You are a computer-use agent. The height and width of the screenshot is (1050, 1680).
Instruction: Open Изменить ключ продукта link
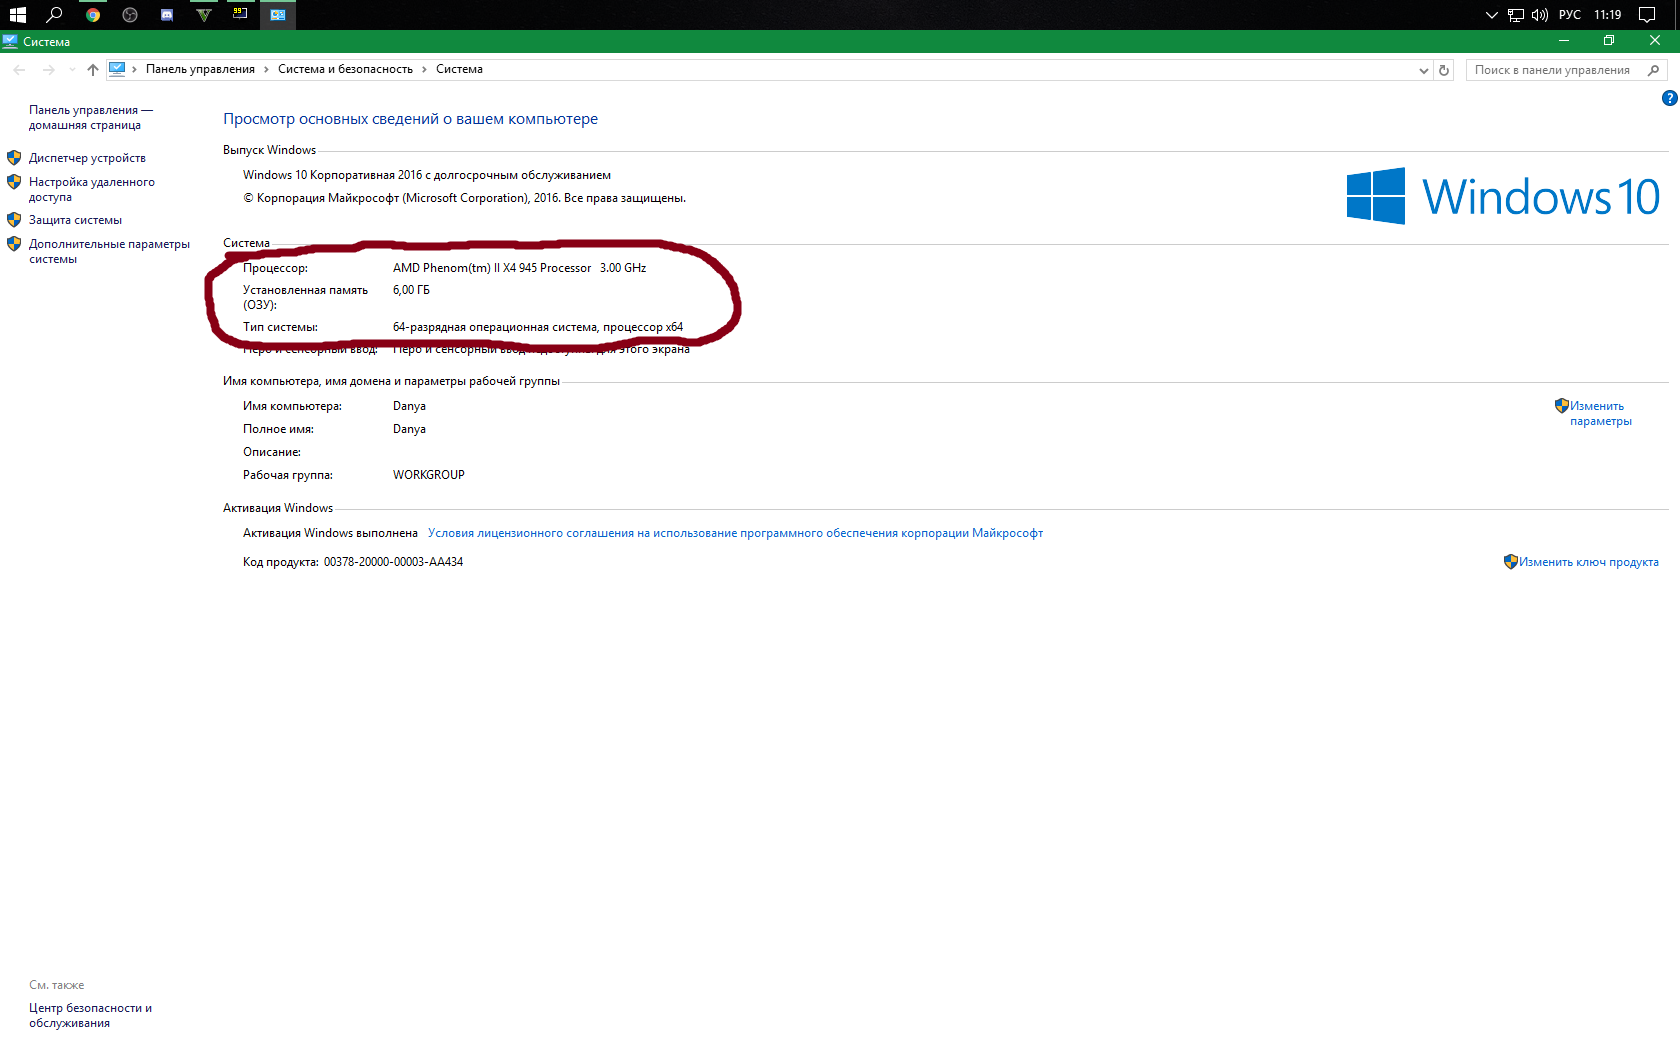click(x=1588, y=562)
